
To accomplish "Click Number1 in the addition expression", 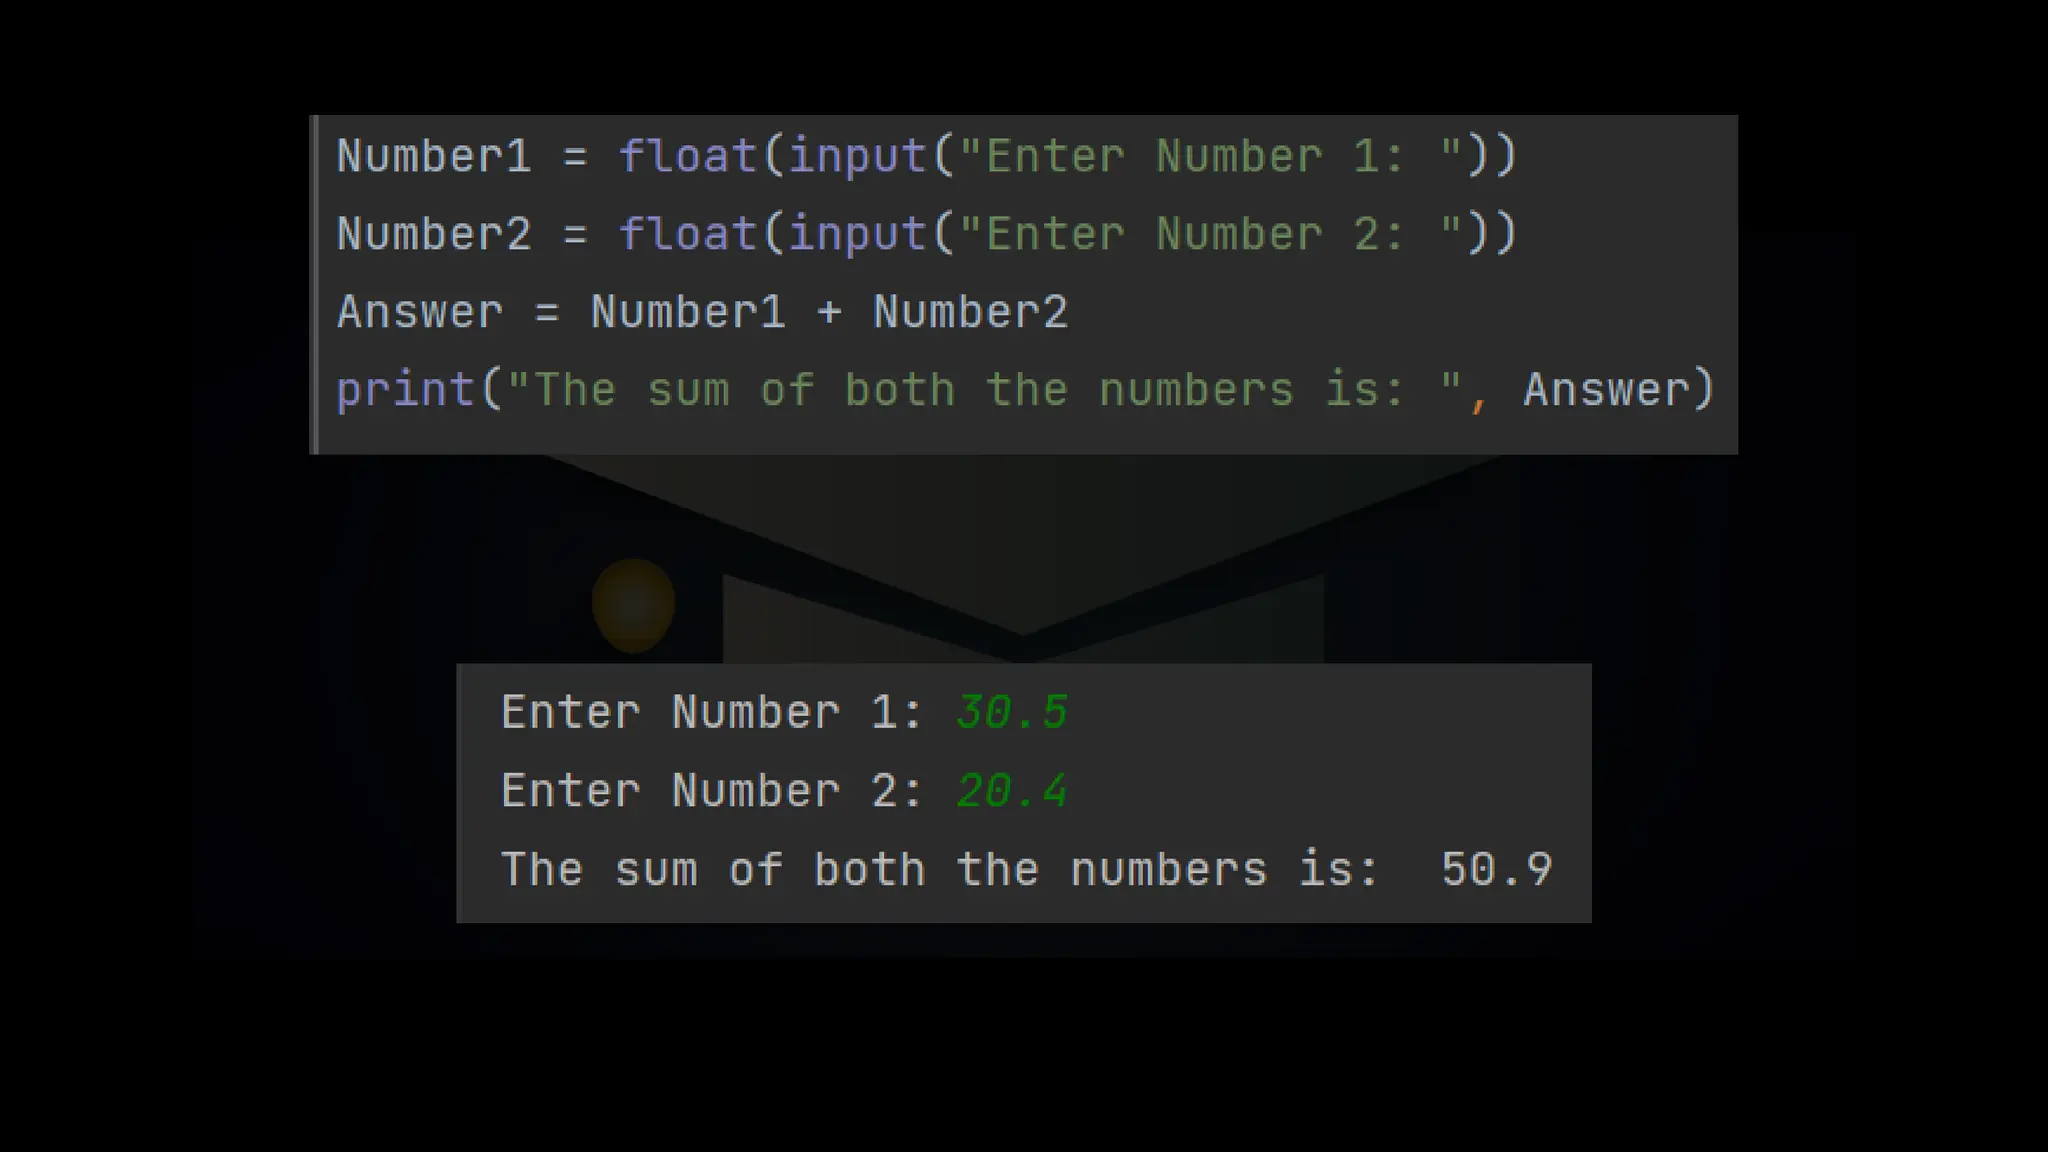I will 688,313.
